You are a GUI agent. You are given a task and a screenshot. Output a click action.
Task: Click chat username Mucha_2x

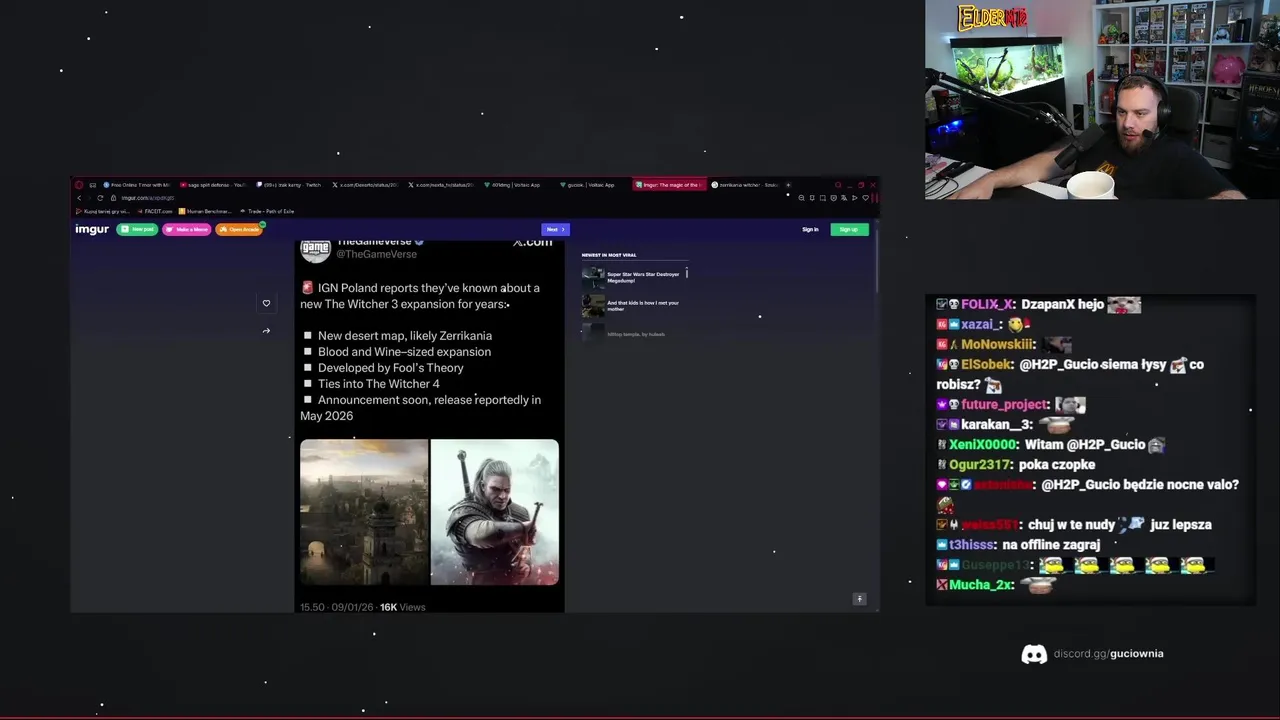[x=980, y=585]
